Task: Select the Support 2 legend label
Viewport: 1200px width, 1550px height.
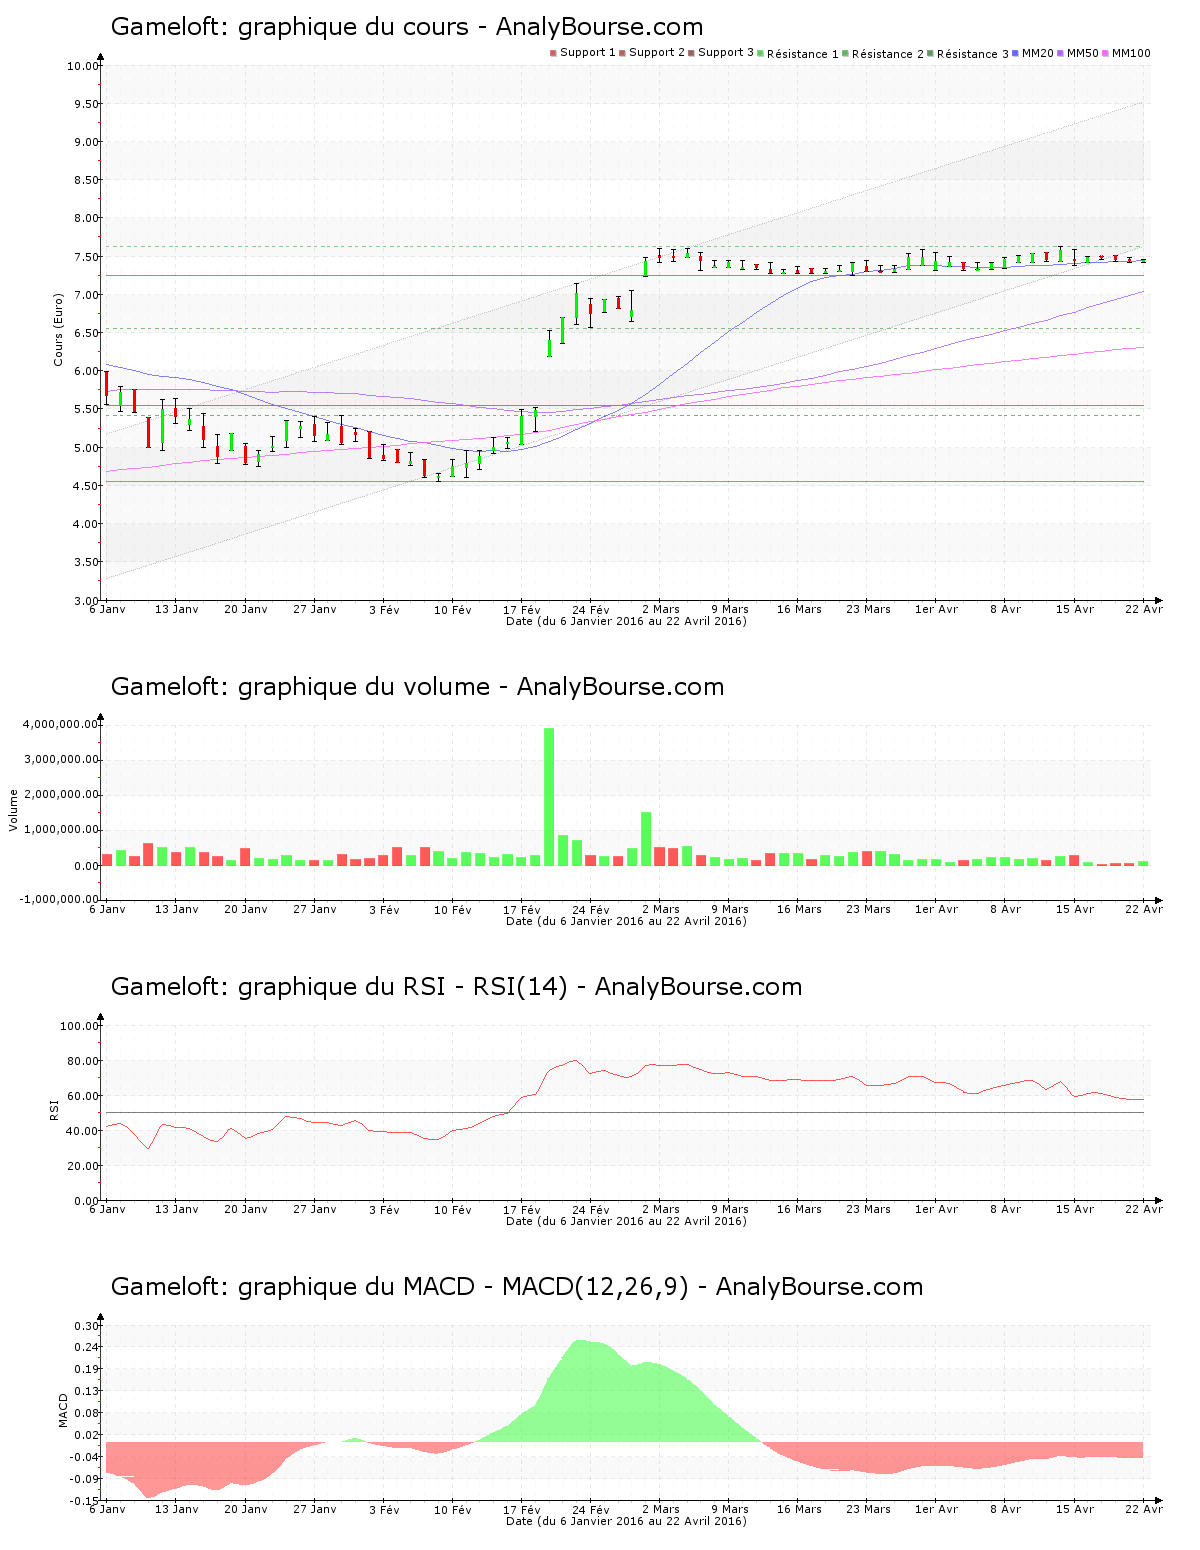Action: click(x=657, y=53)
